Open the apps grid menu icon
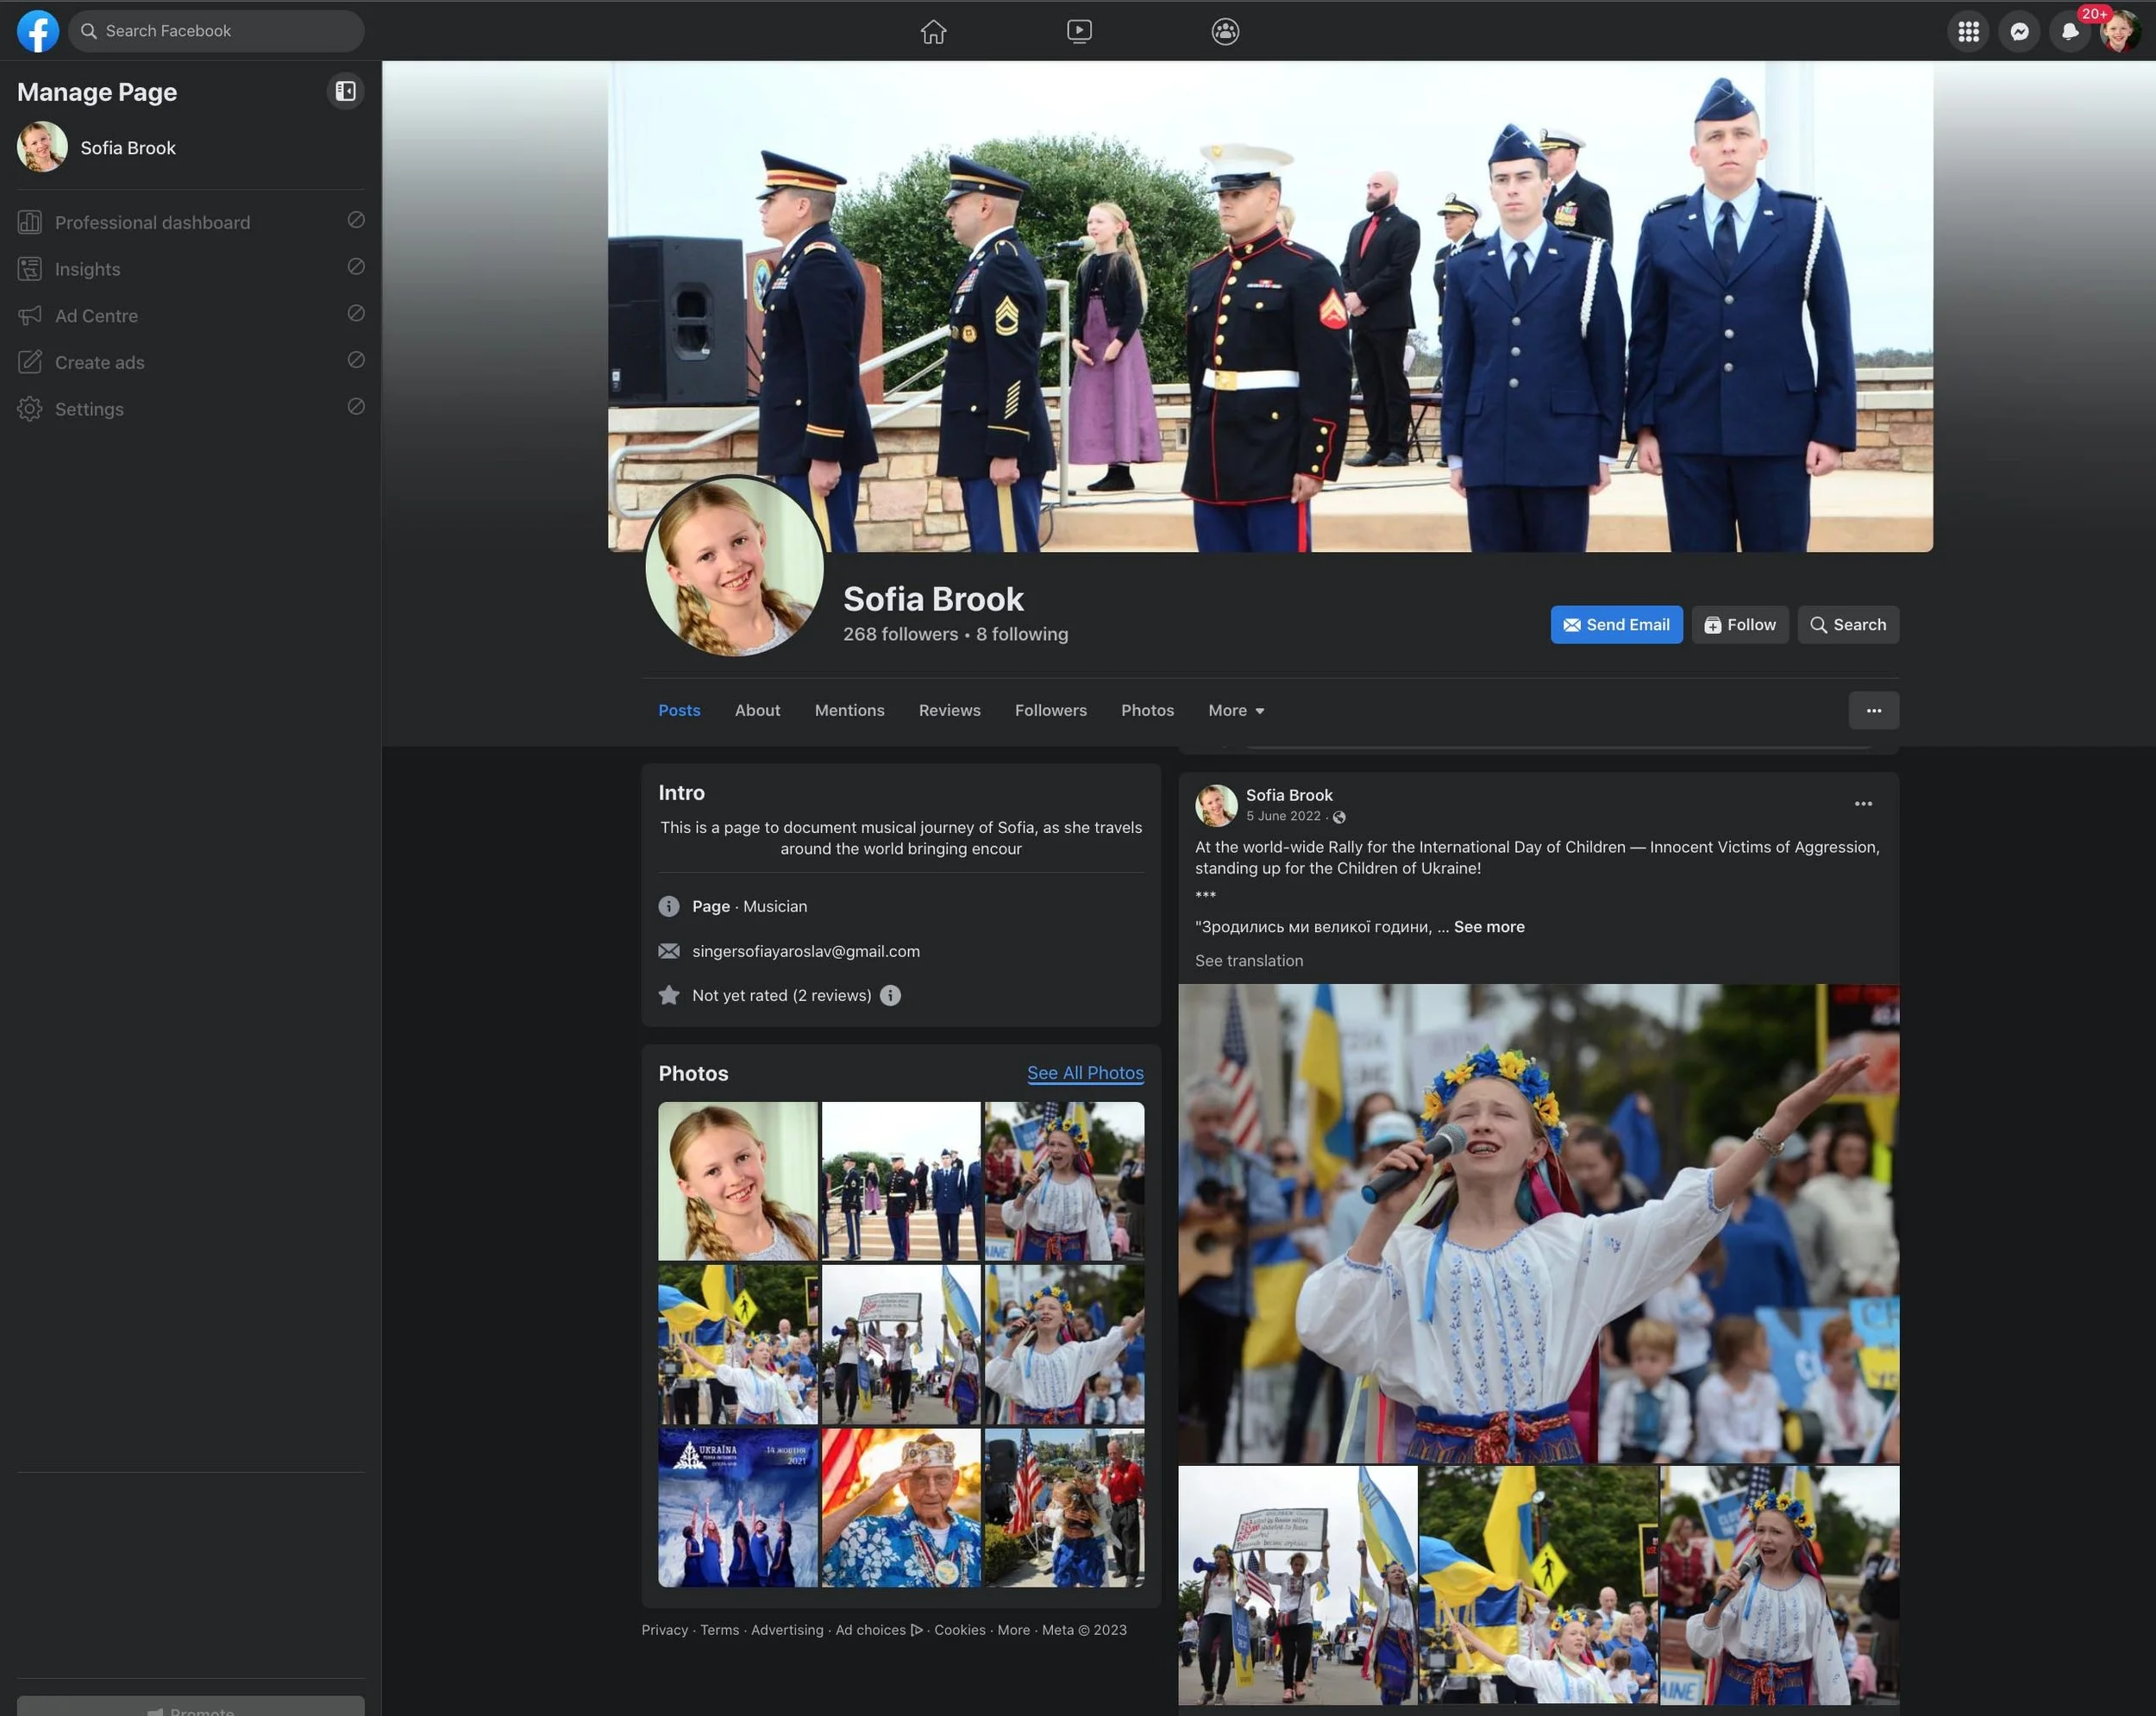Screen dimensions: 2156x1716 1968,31
